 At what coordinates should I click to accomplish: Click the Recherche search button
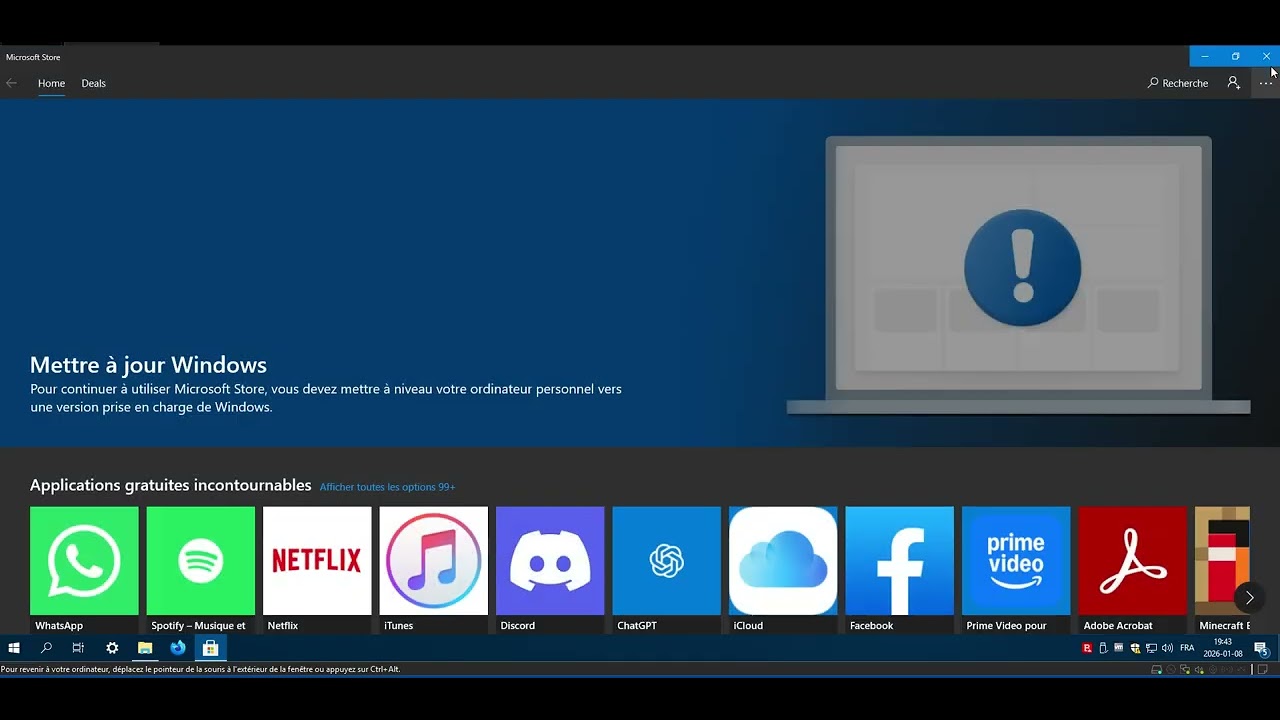(x=1178, y=83)
